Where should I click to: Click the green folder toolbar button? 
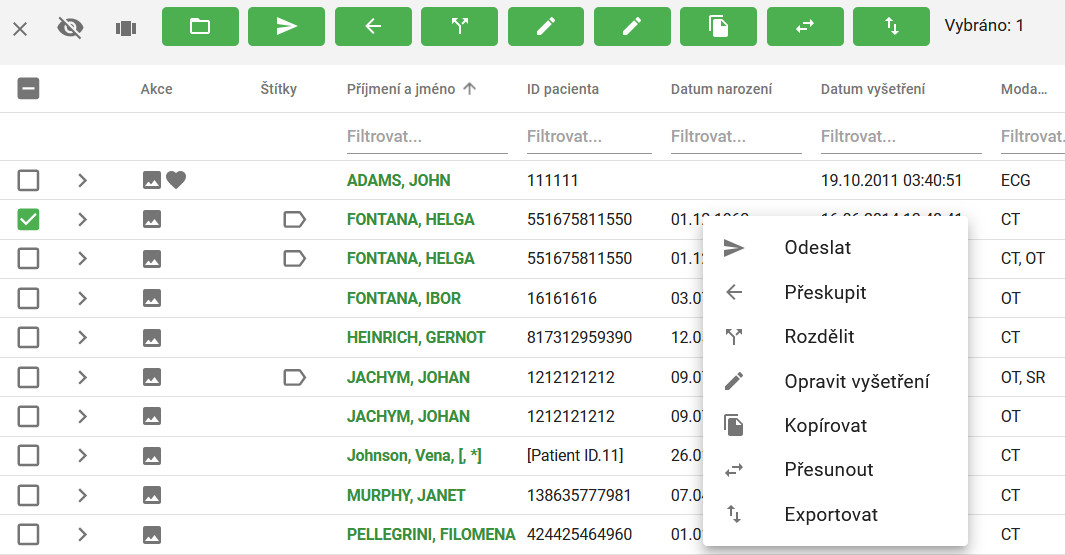click(x=200, y=26)
